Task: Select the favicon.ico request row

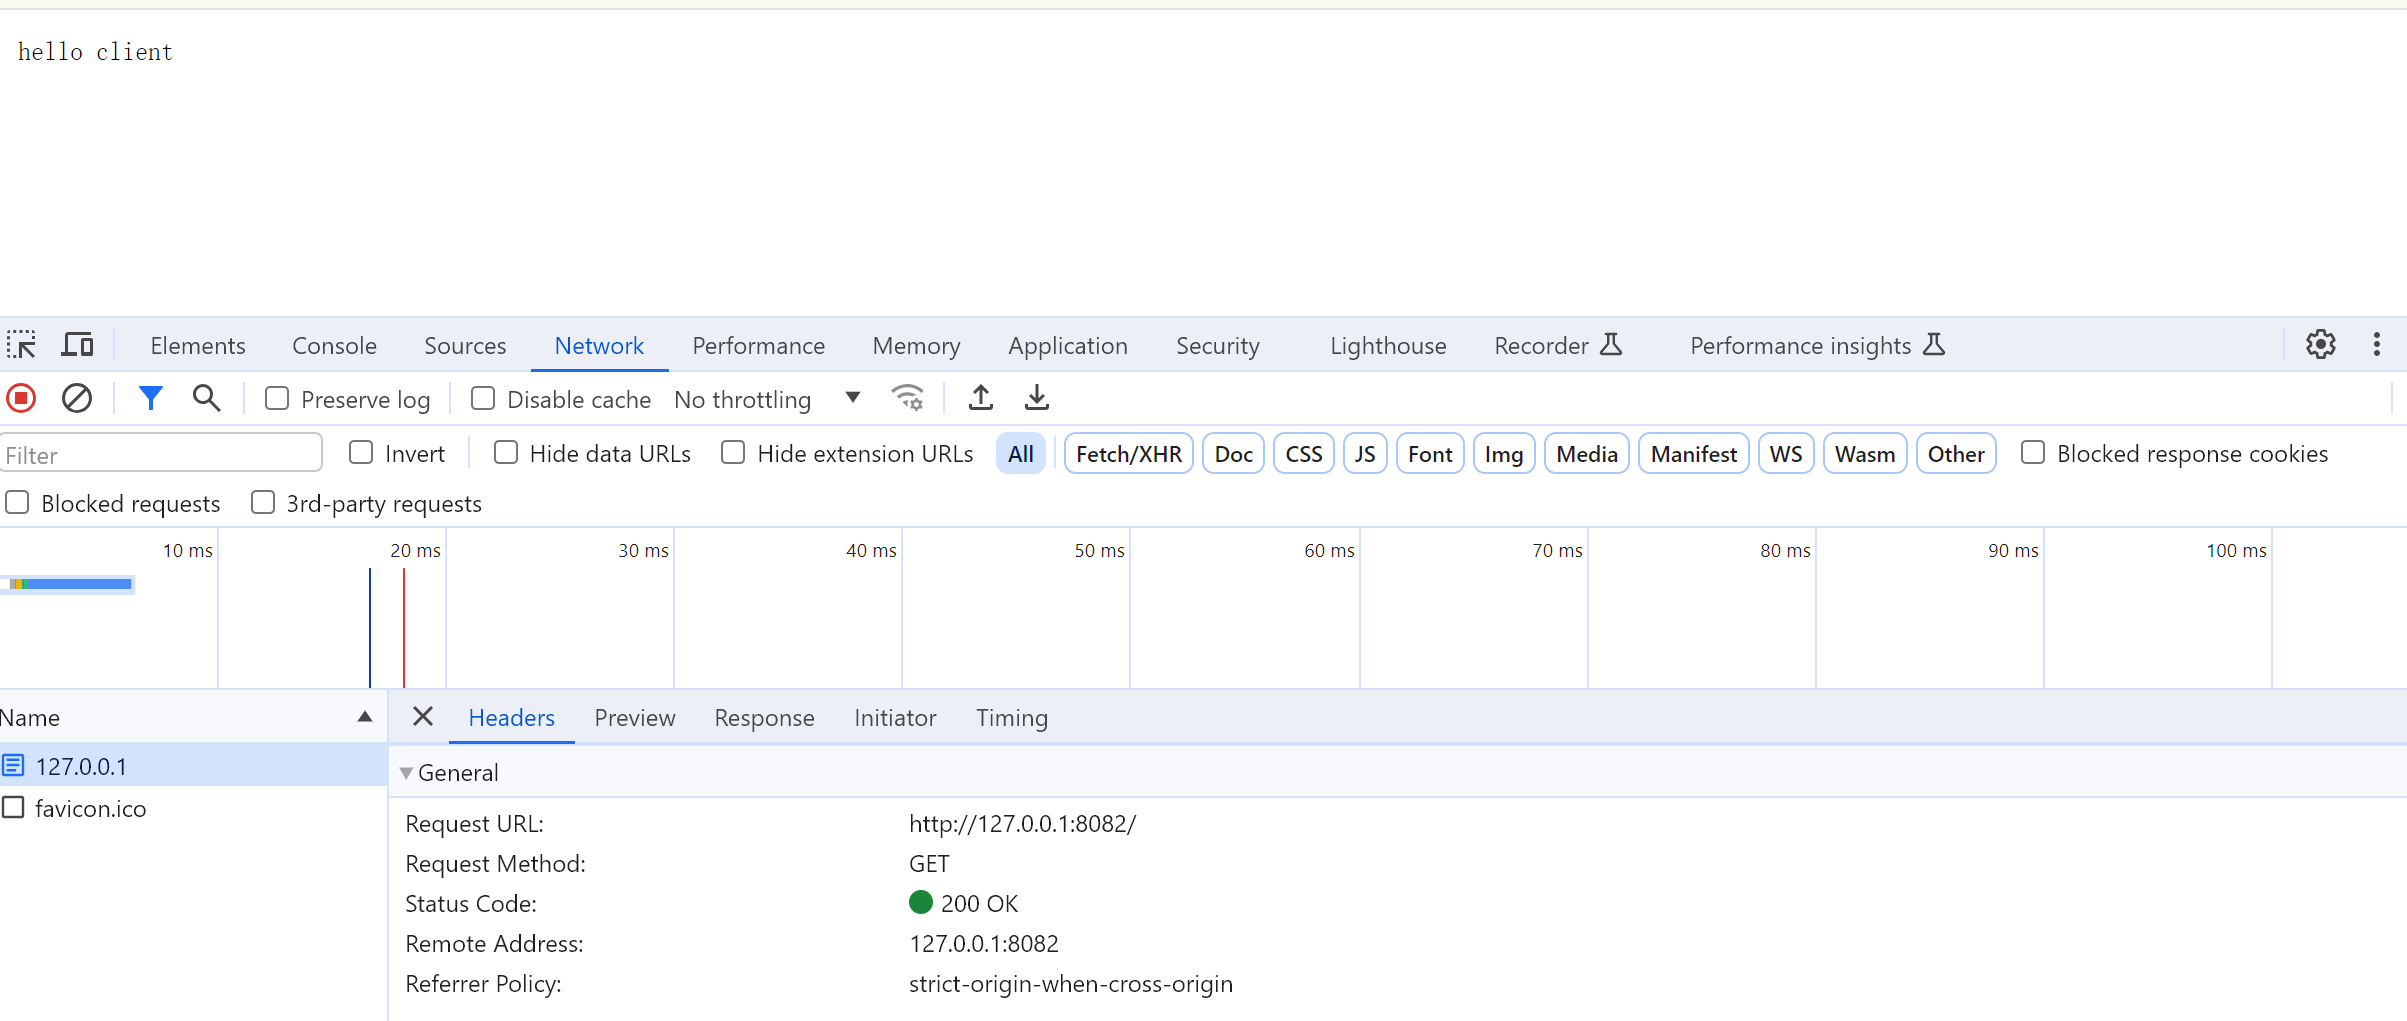Action: [193, 808]
